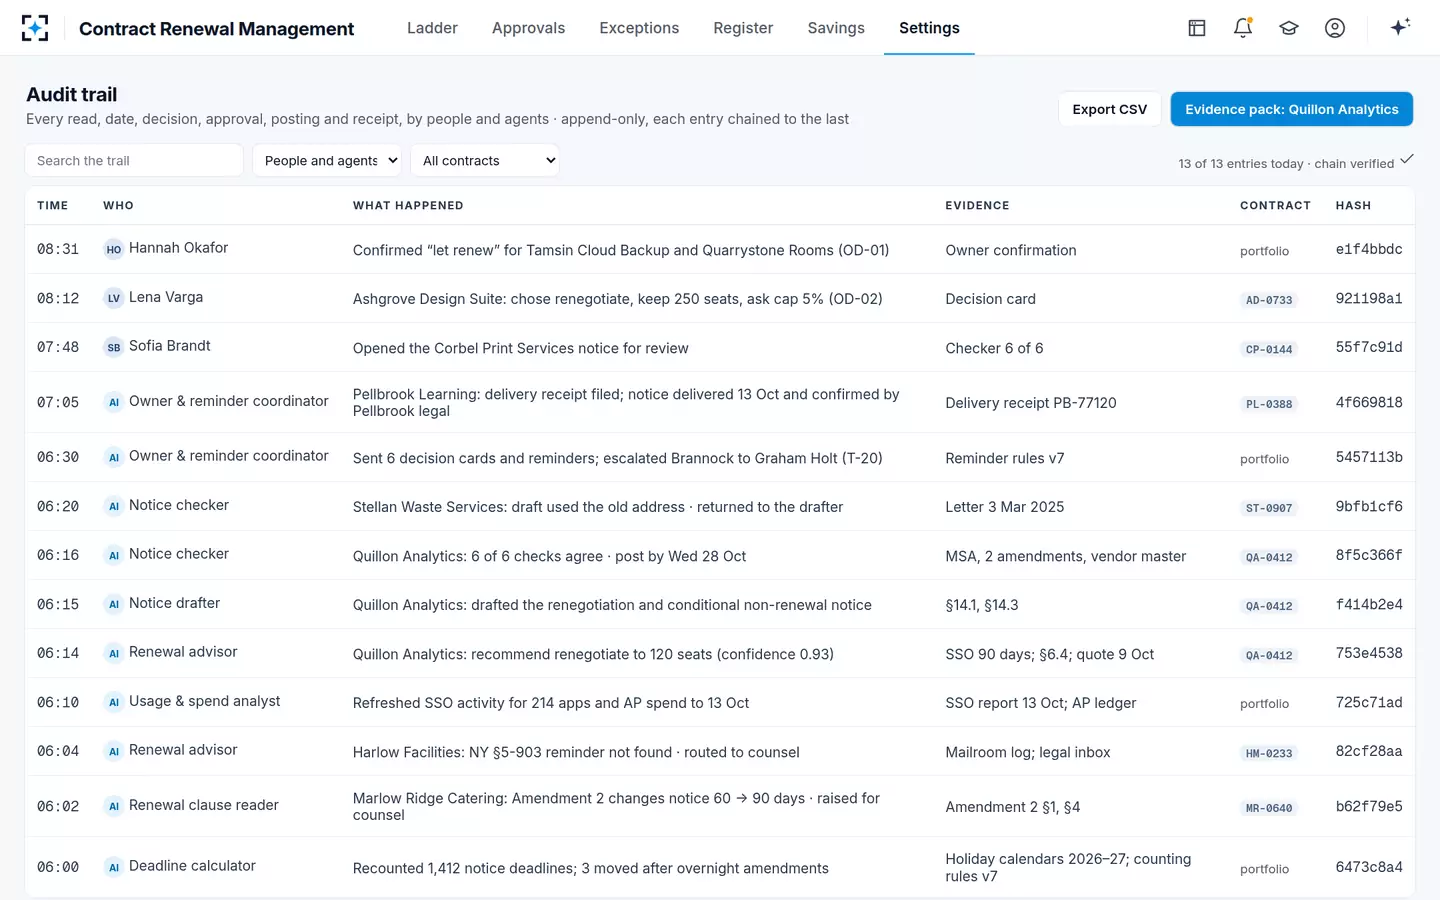Open the notifications bell
This screenshot has width=1440, height=900.
coord(1243,28)
